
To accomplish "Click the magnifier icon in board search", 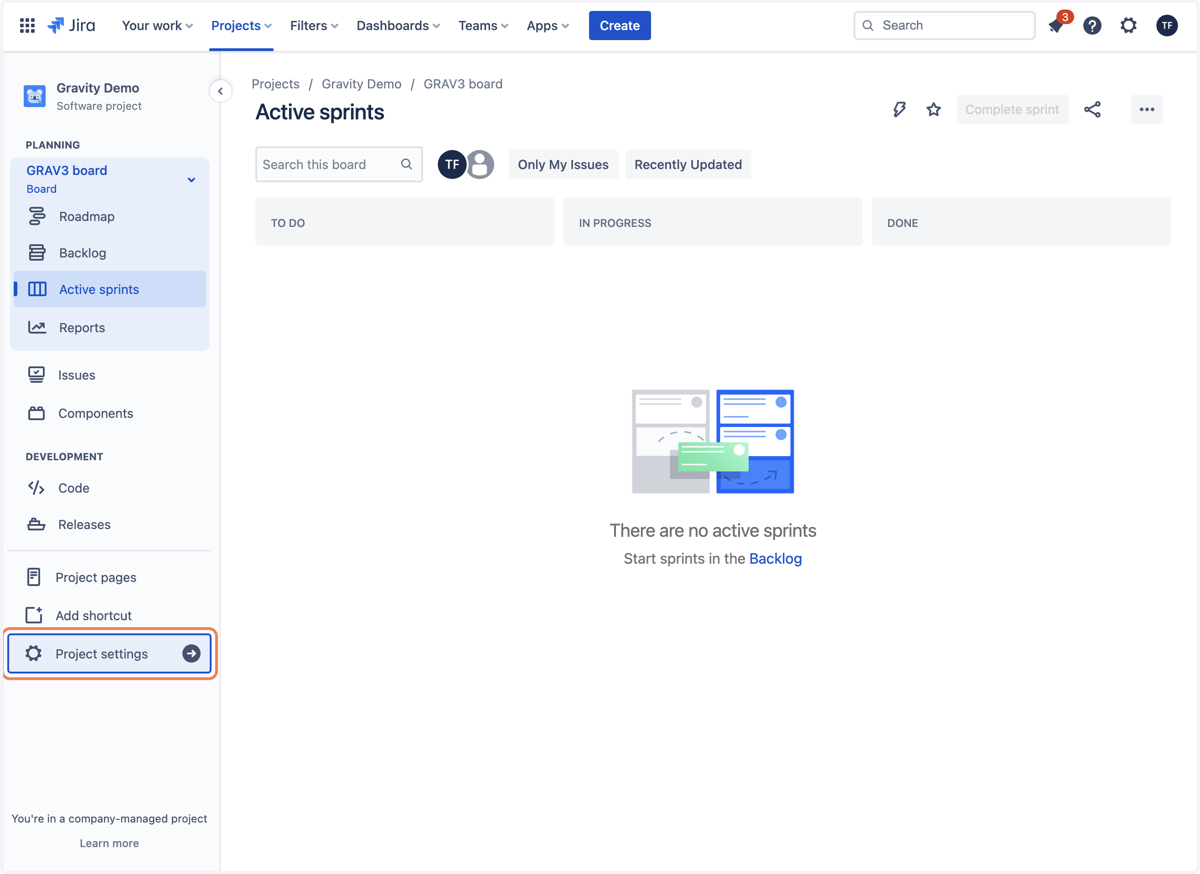I will tap(406, 164).
